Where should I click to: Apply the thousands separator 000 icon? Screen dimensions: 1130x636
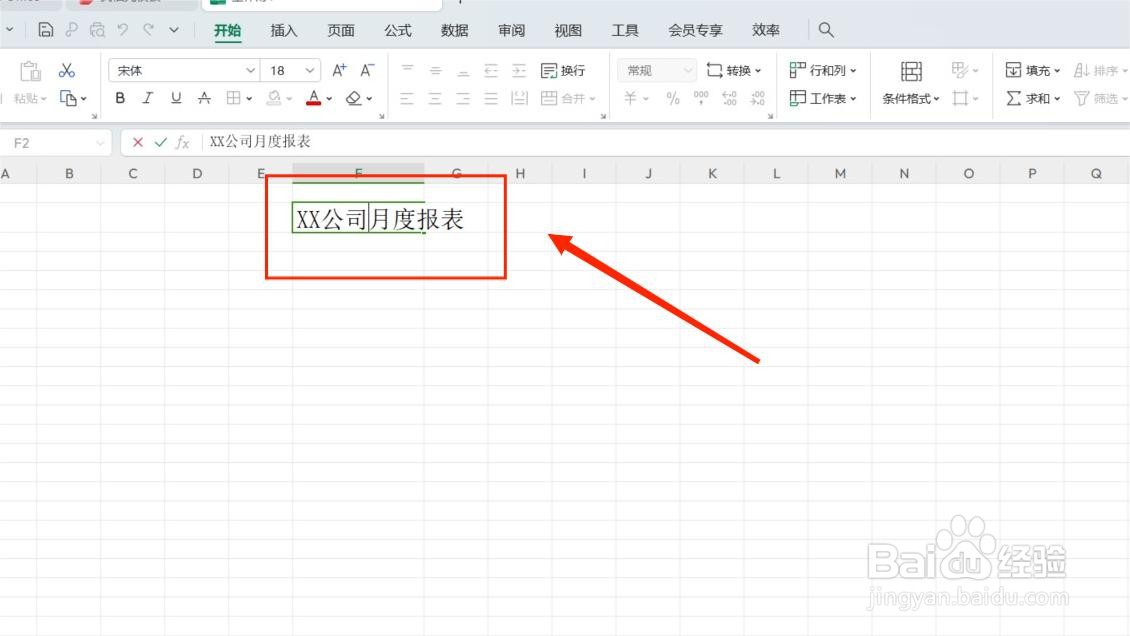click(x=700, y=97)
